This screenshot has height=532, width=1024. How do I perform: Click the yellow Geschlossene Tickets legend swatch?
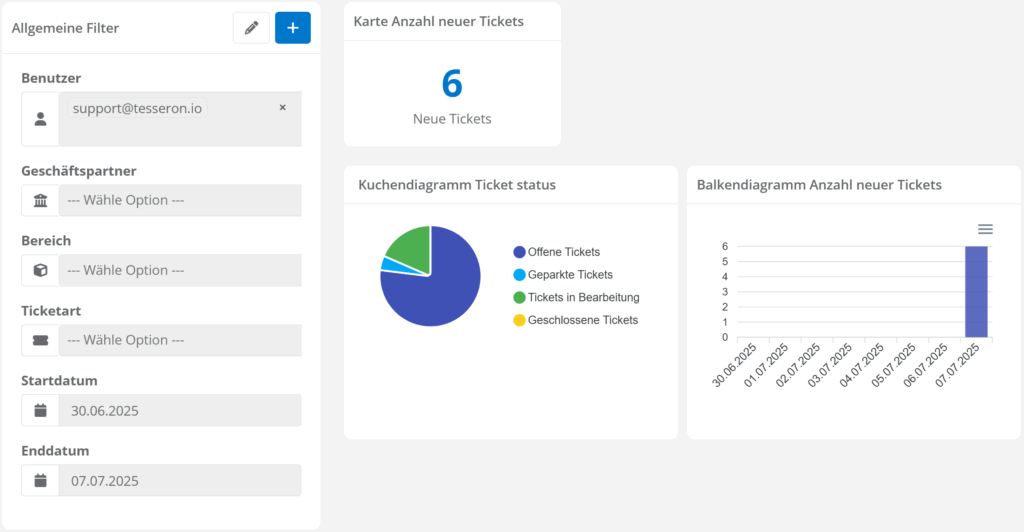[x=519, y=320]
